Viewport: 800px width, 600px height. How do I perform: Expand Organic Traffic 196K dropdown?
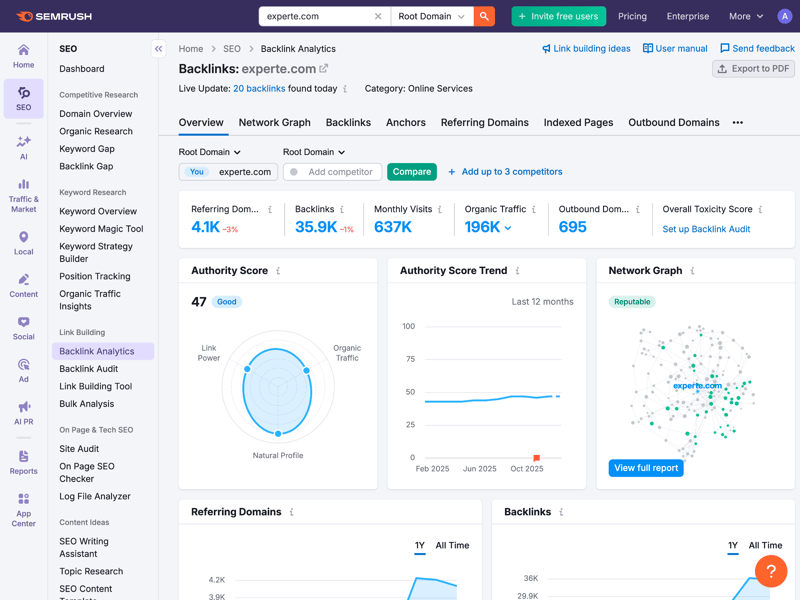click(x=508, y=228)
